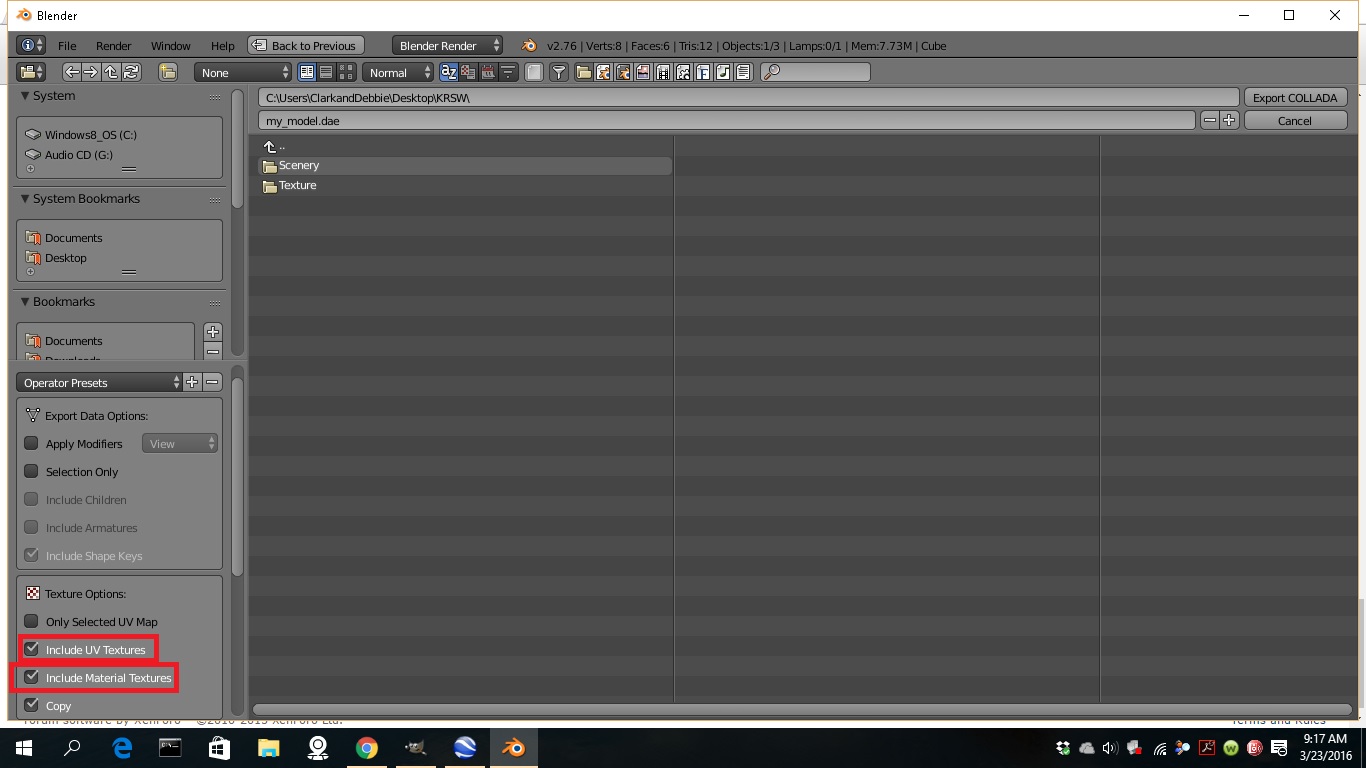Image resolution: width=1366 pixels, height=768 pixels.
Task: Refresh the file list
Action: coord(131,72)
